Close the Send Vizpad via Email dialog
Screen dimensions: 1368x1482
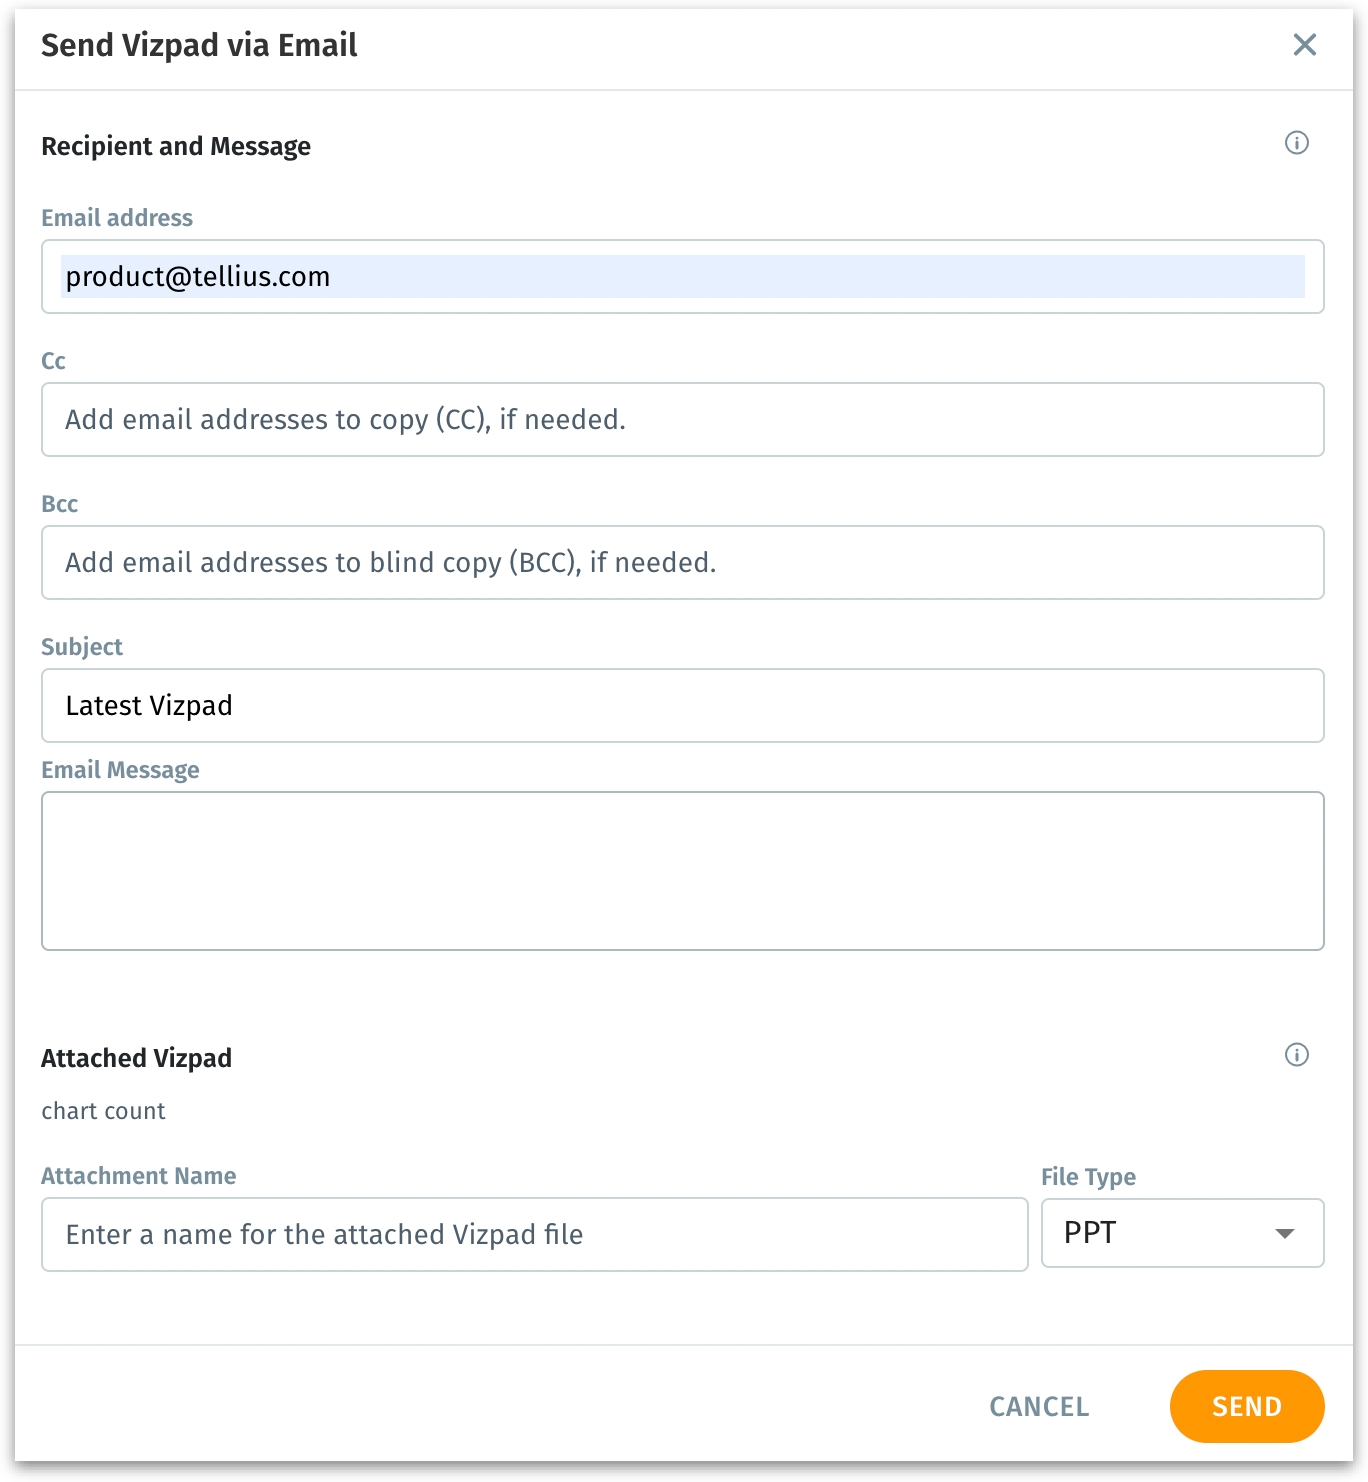[1304, 45]
